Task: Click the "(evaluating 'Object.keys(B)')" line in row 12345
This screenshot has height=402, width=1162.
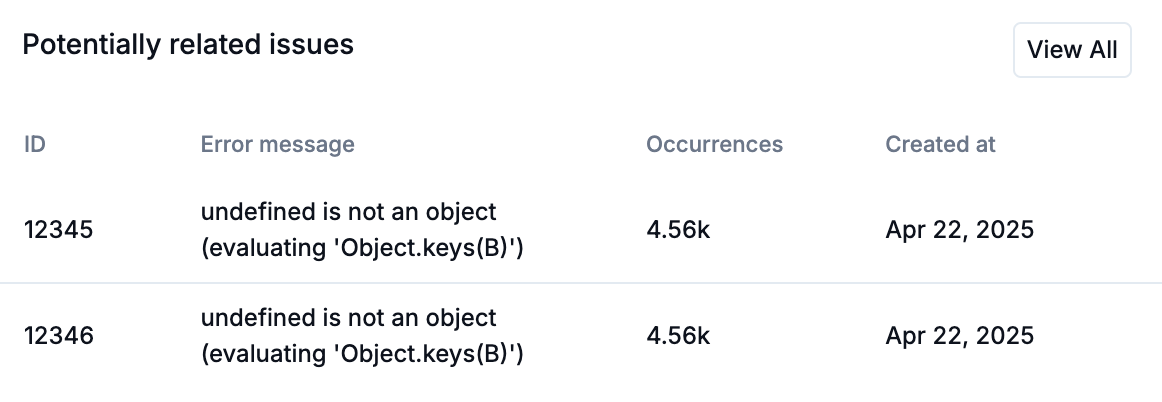Action: point(363,248)
